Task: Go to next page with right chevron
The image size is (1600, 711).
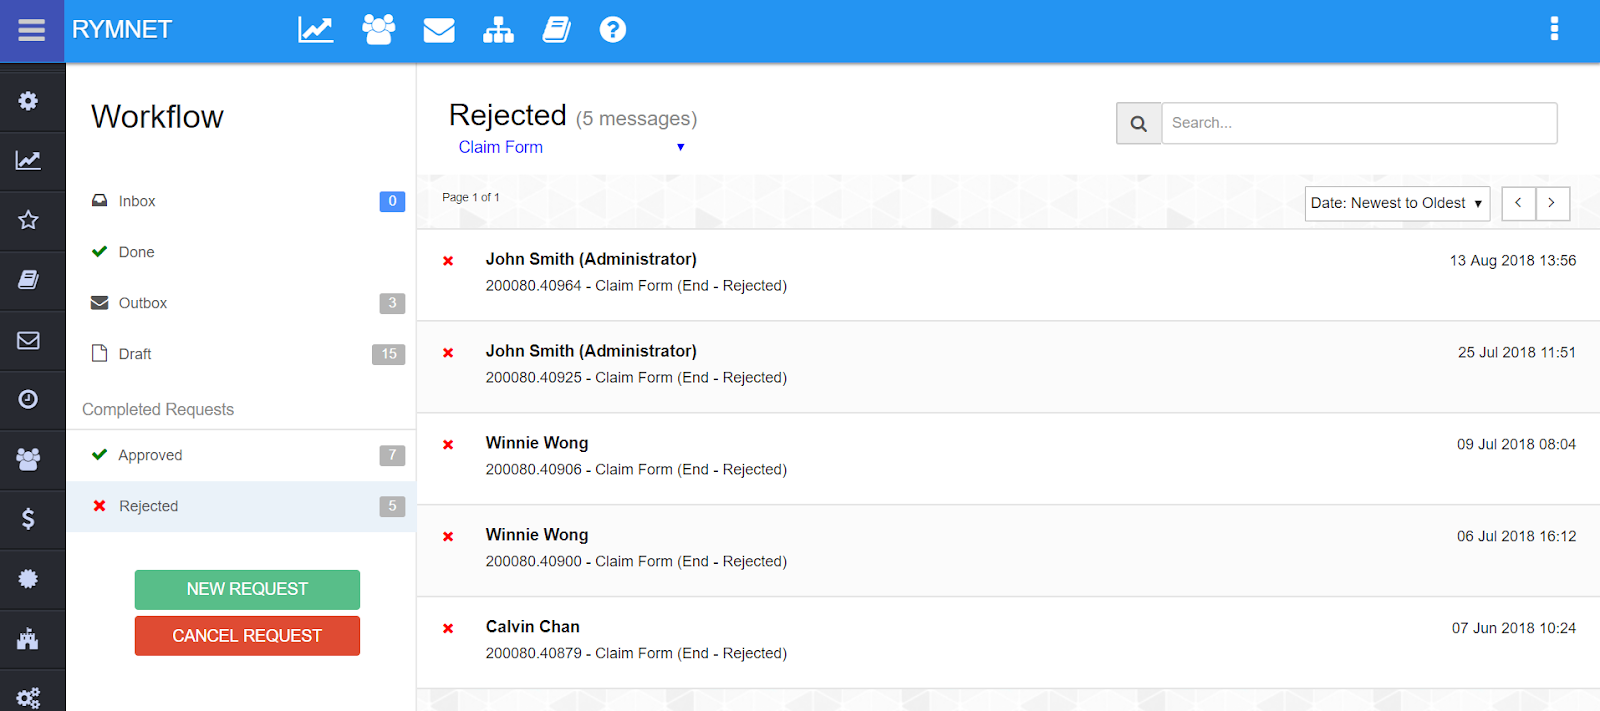Action: click(1552, 203)
